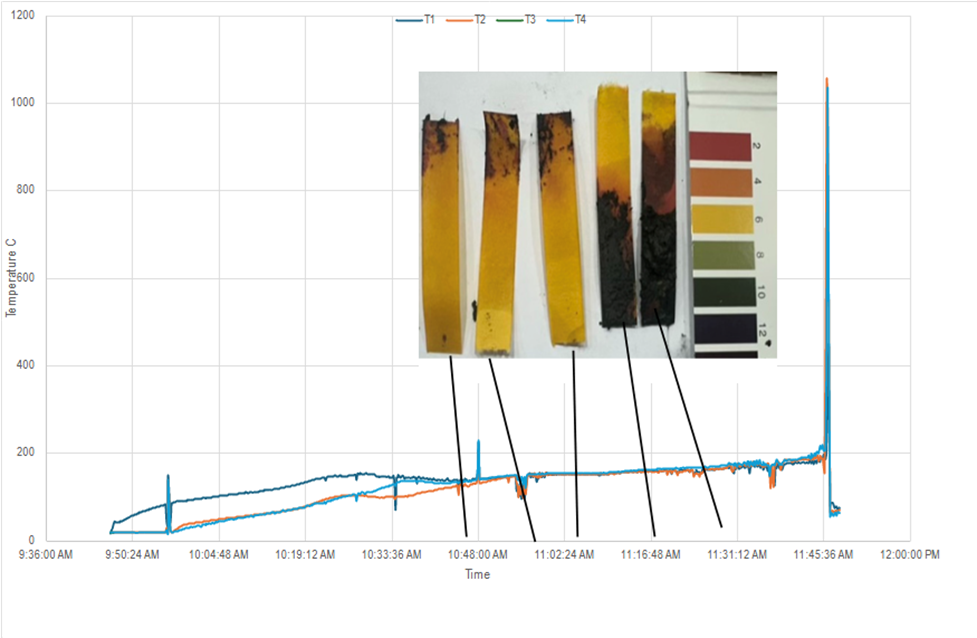Click the 10:04:48 AM time label

[x=219, y=555]
